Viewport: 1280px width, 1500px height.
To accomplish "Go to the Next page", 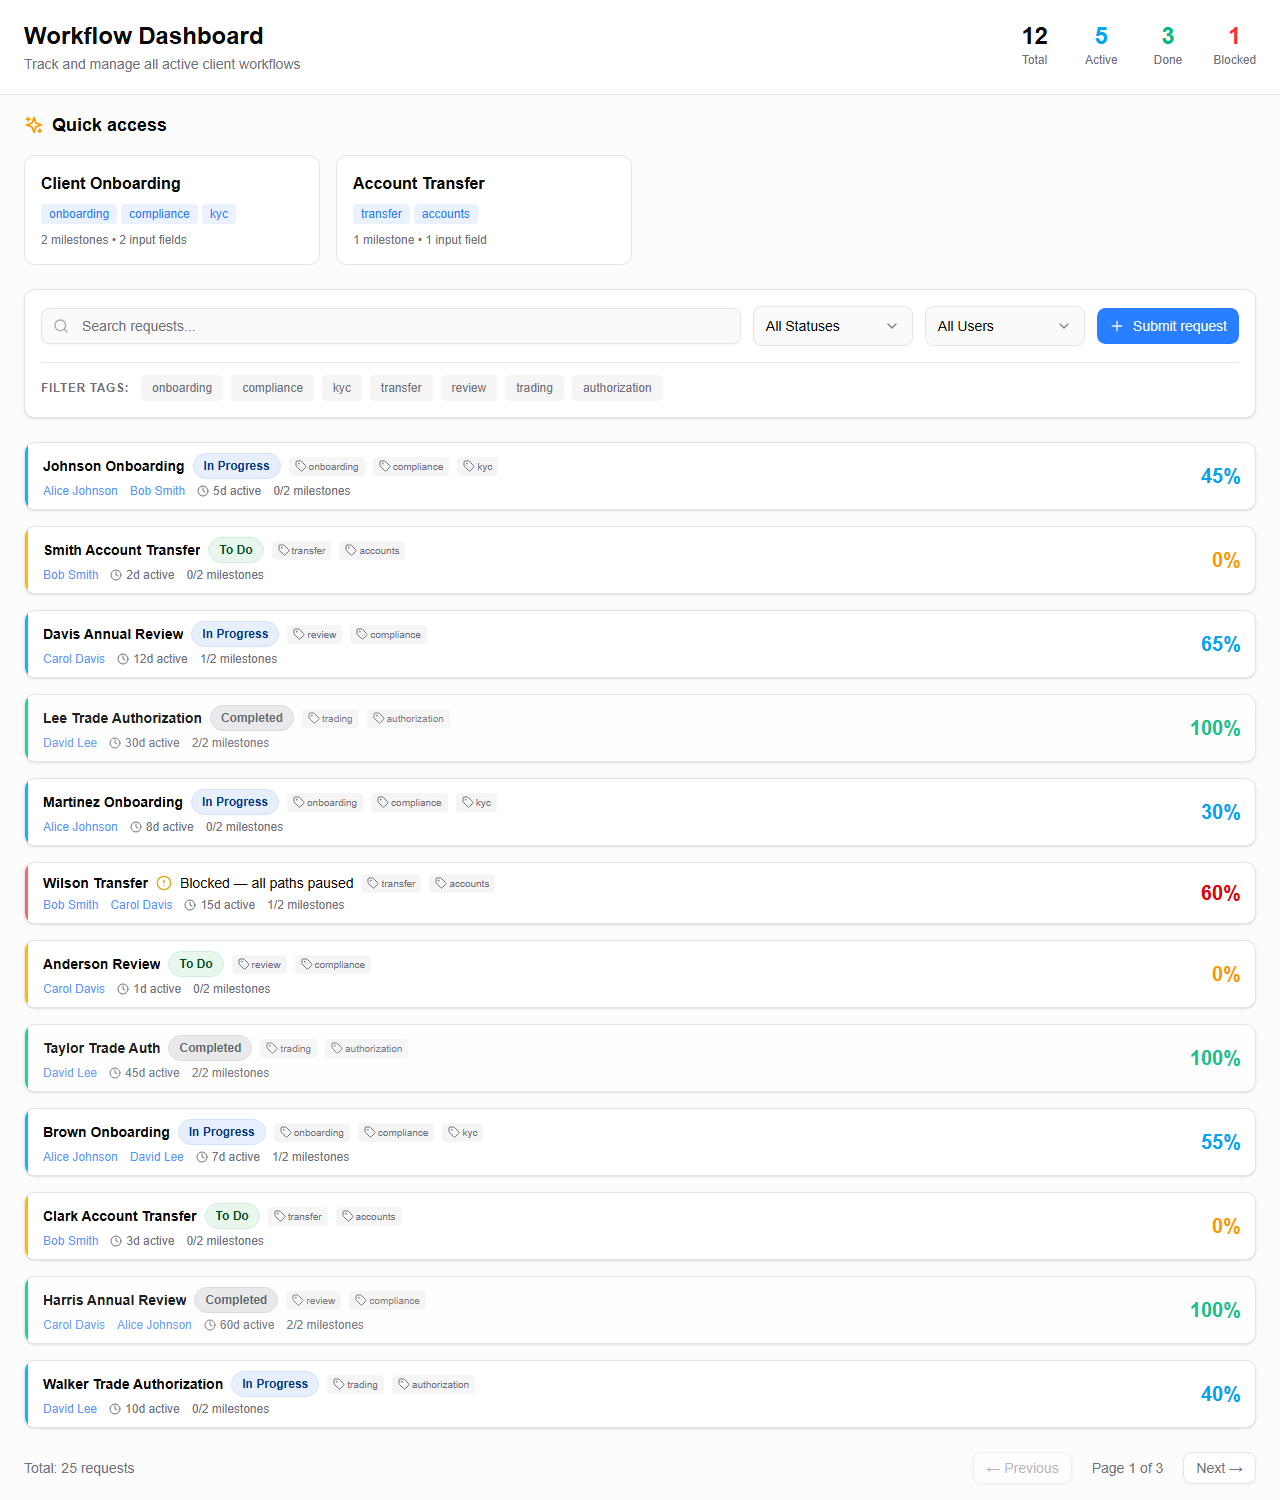I will (1219, 1468).
